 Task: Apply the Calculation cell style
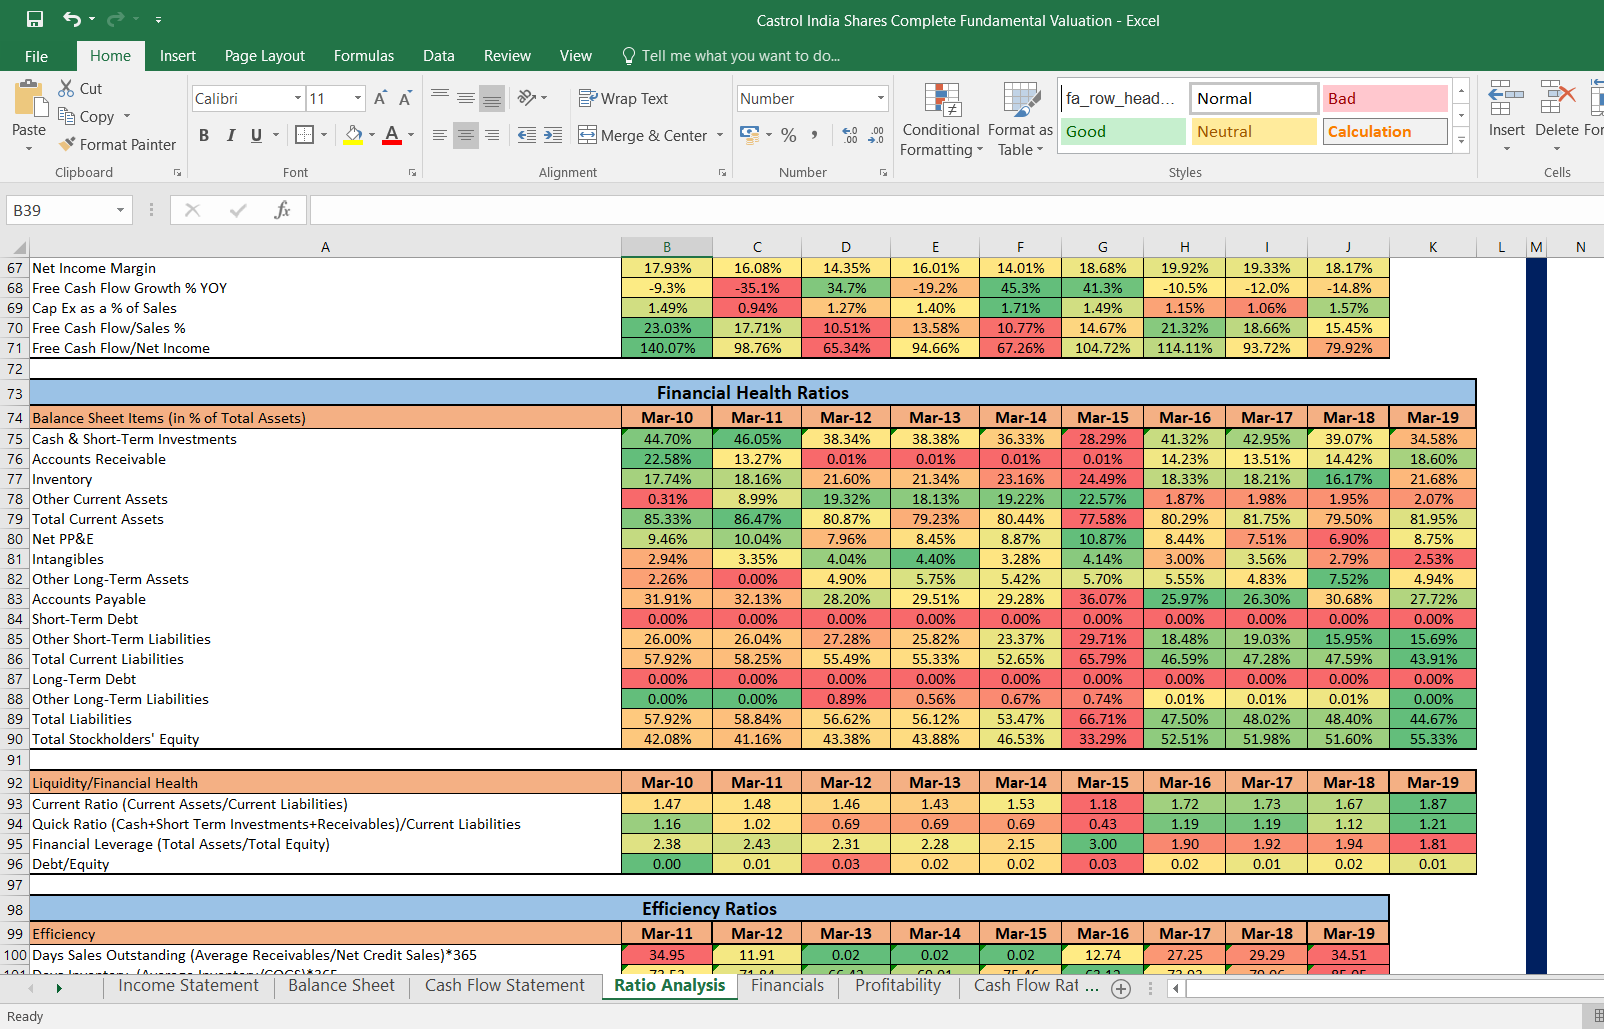[x=1386, y=131]
